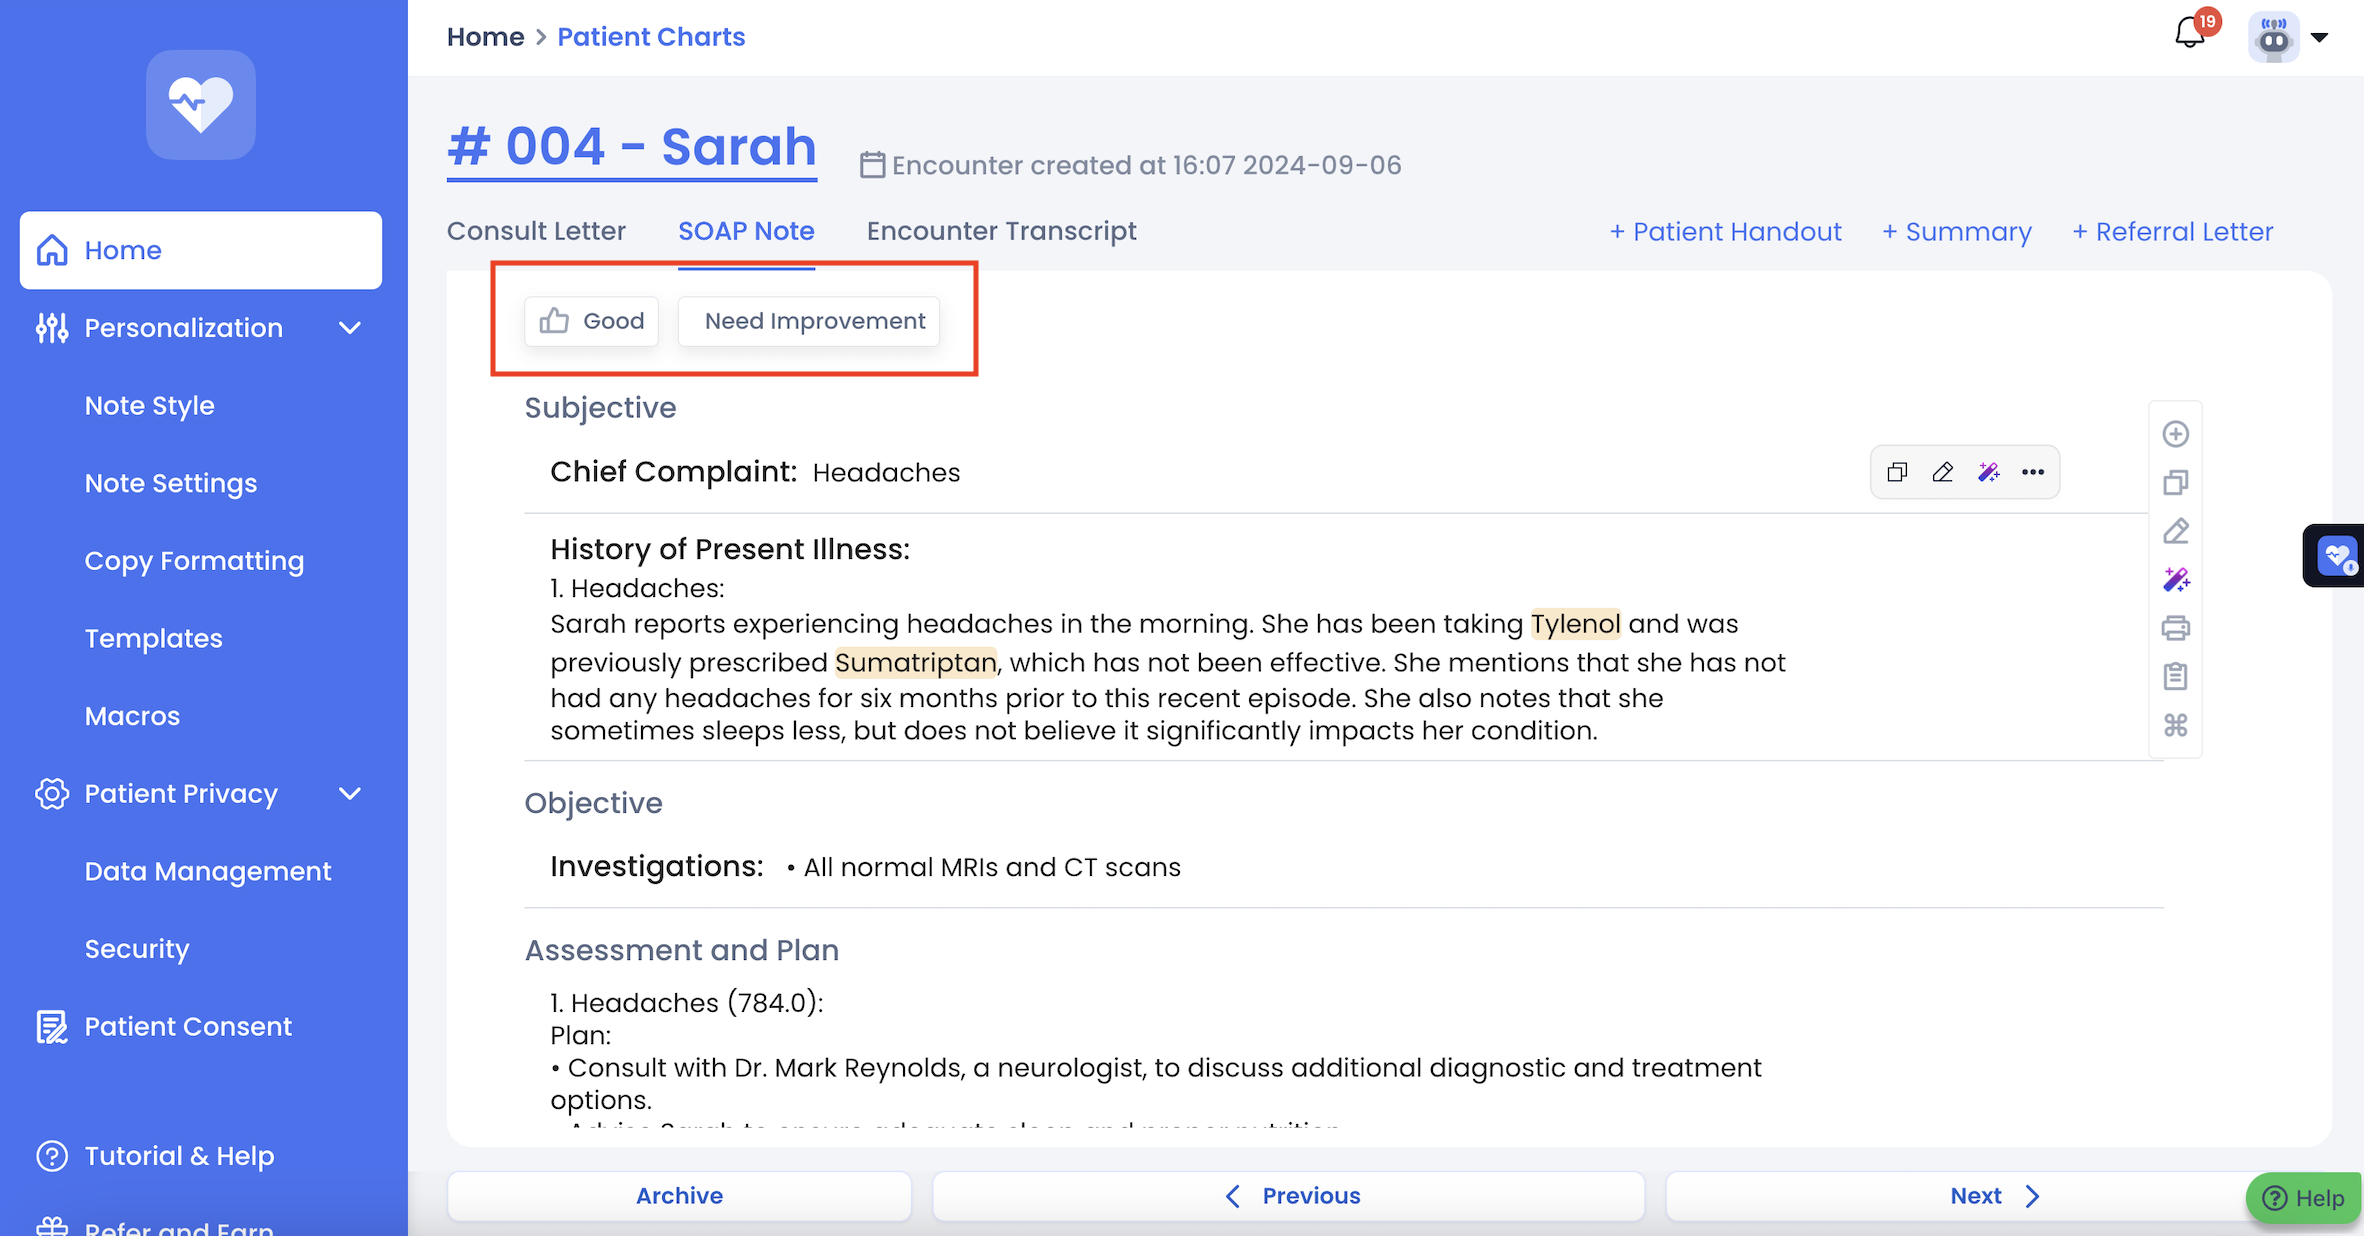Click the pencil edit icon beside Chief Complaint

1942,472
